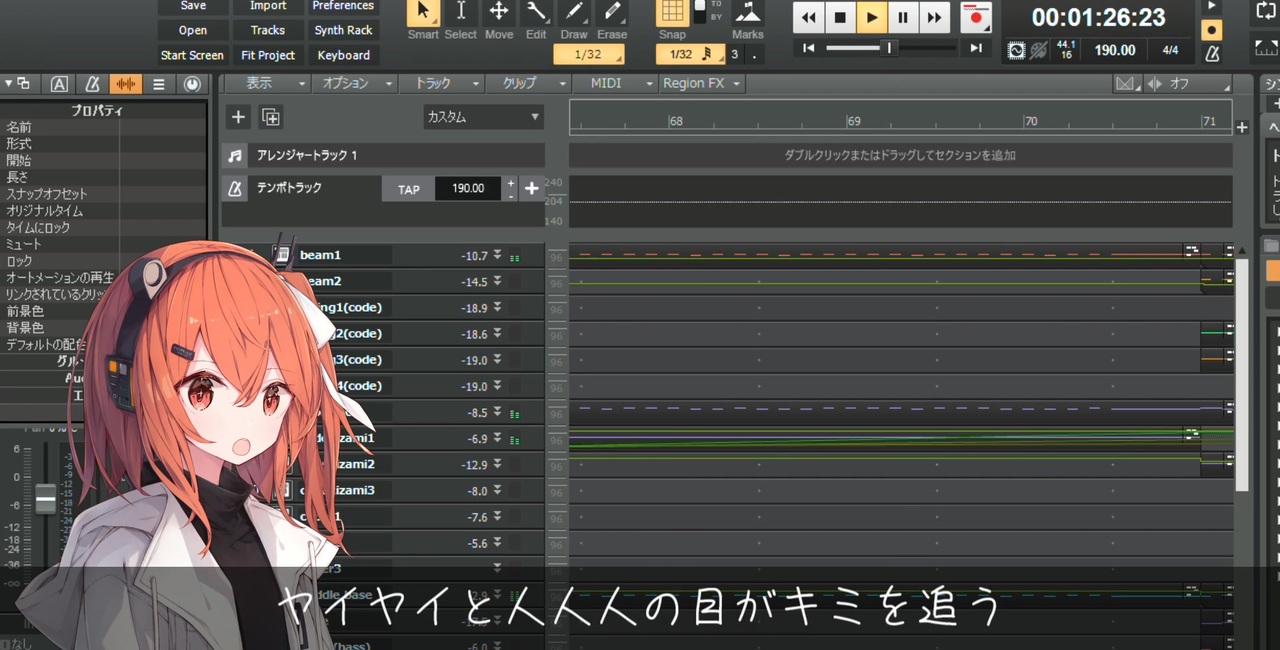The height and width of the screenshot is (650, 1280).
Task: Toggle loop on/off icon
Action: coord(1267,12)
